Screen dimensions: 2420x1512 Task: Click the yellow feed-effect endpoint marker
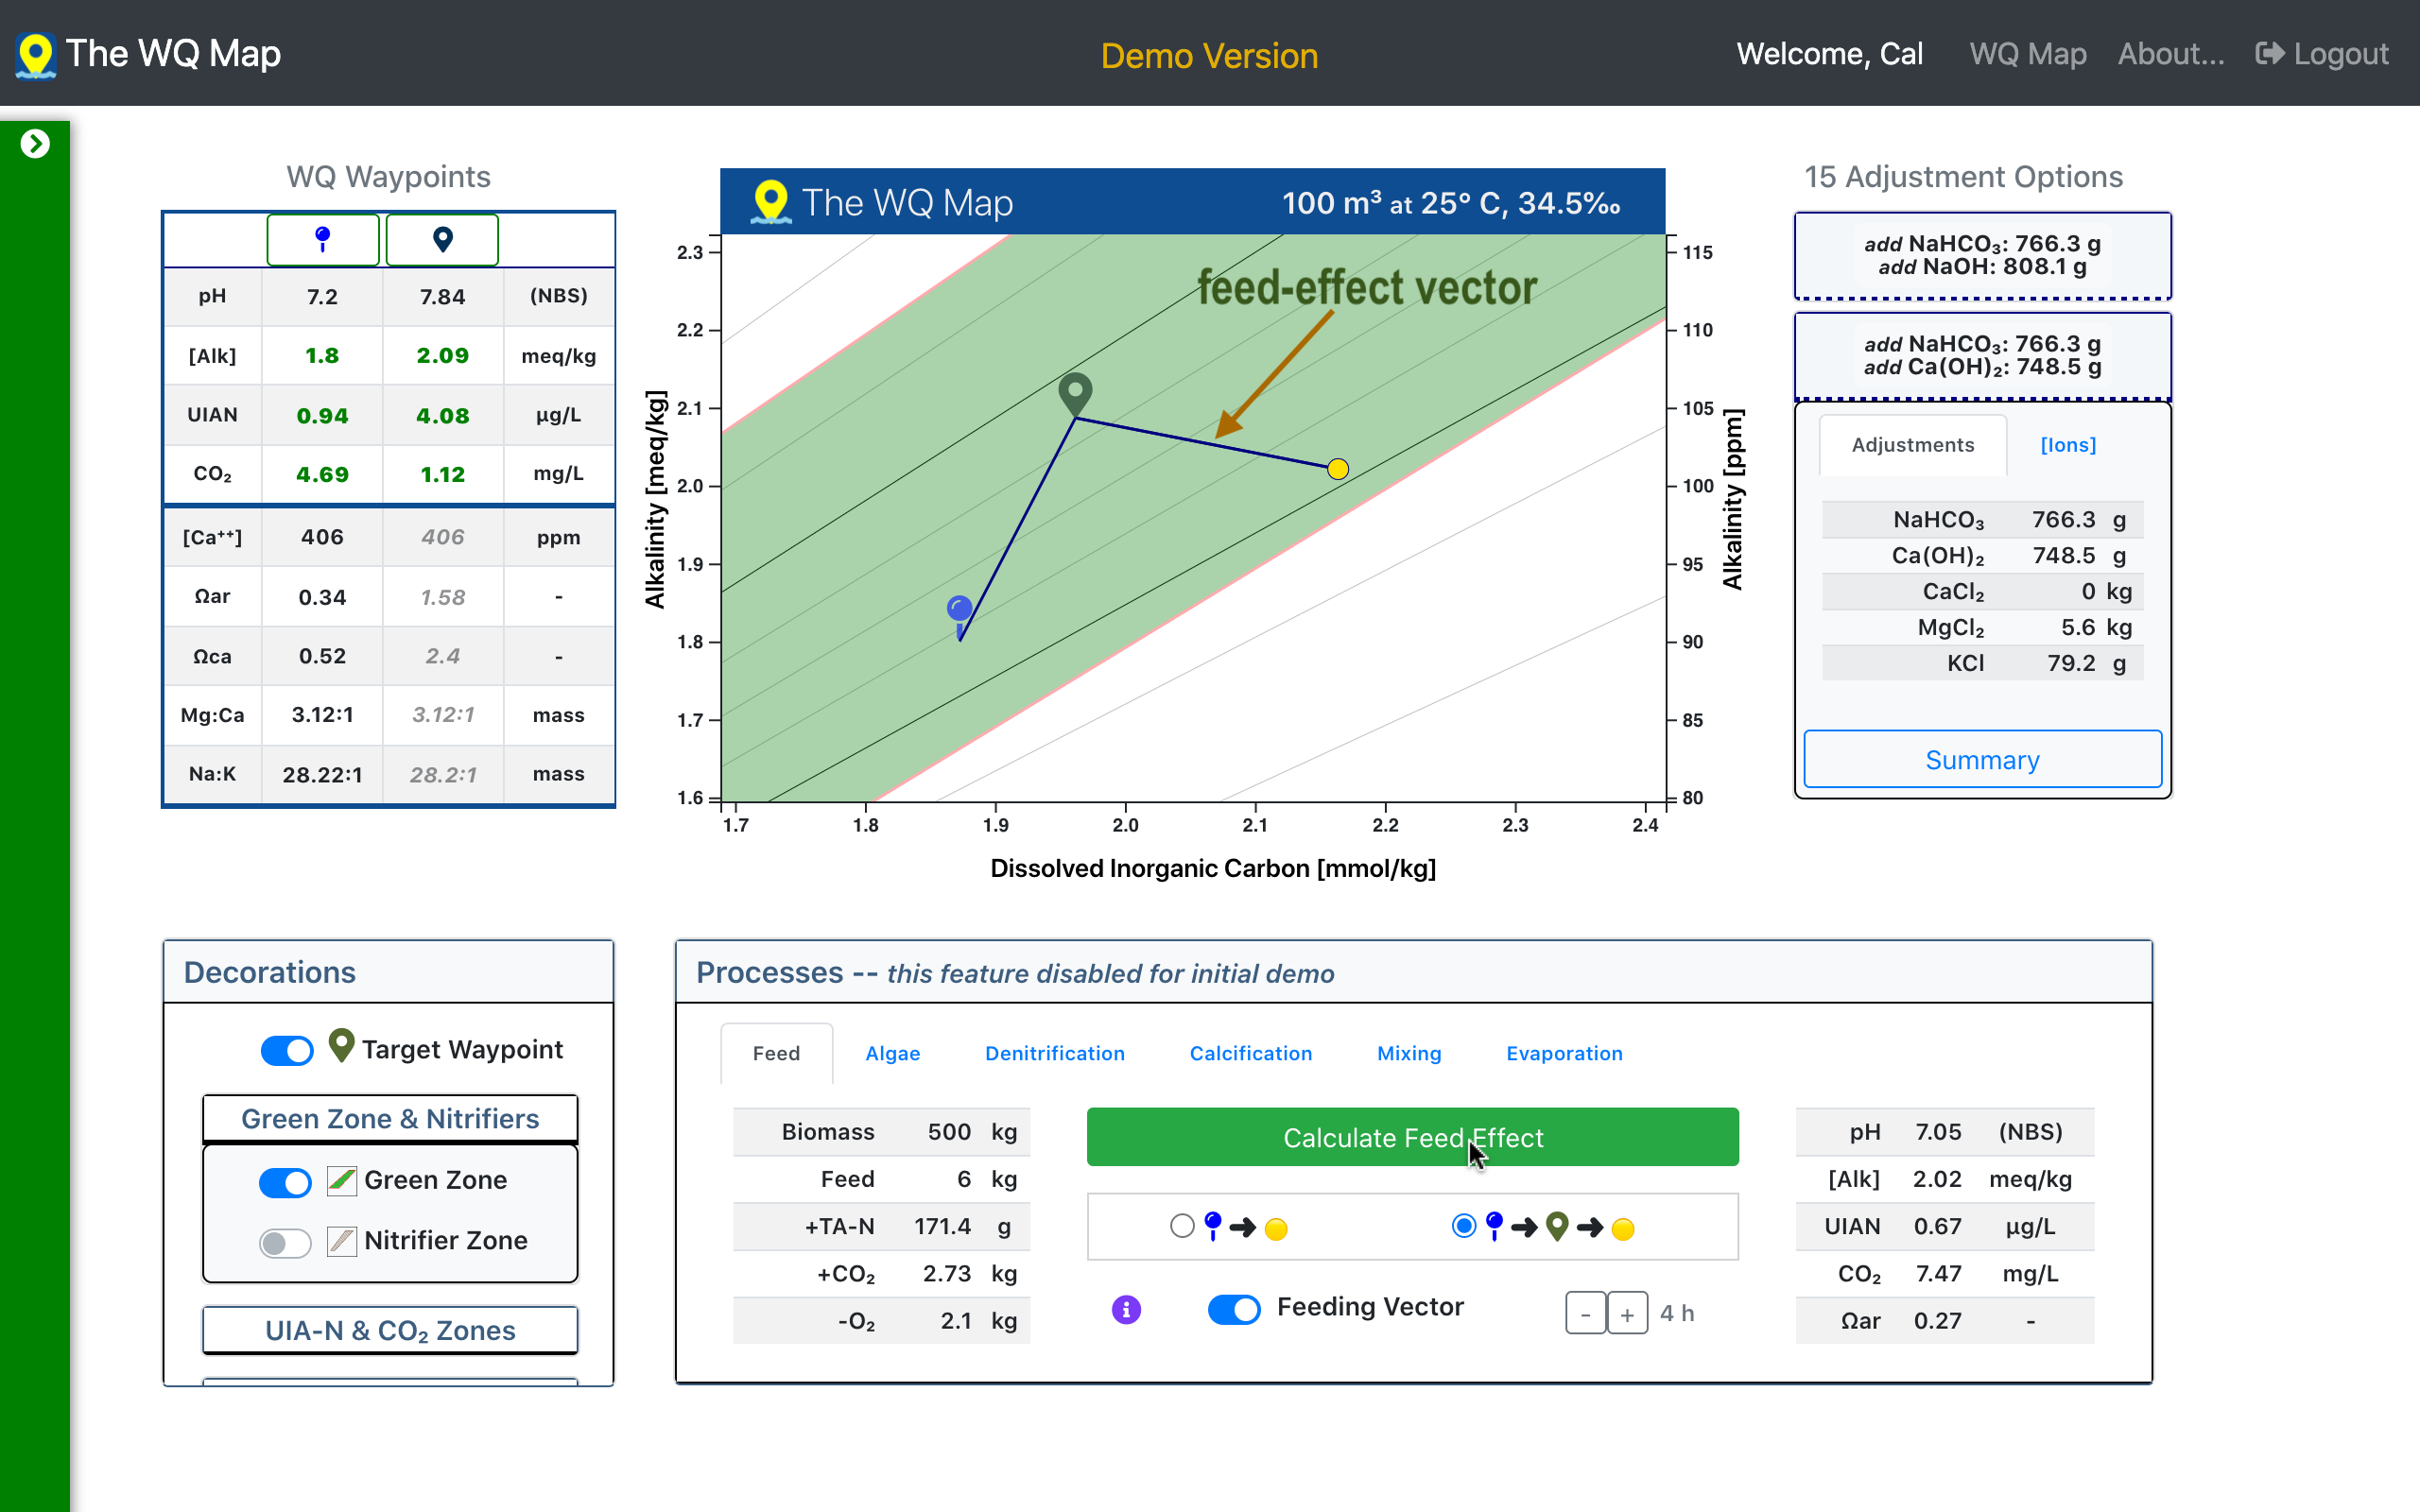coord(1337,469)
